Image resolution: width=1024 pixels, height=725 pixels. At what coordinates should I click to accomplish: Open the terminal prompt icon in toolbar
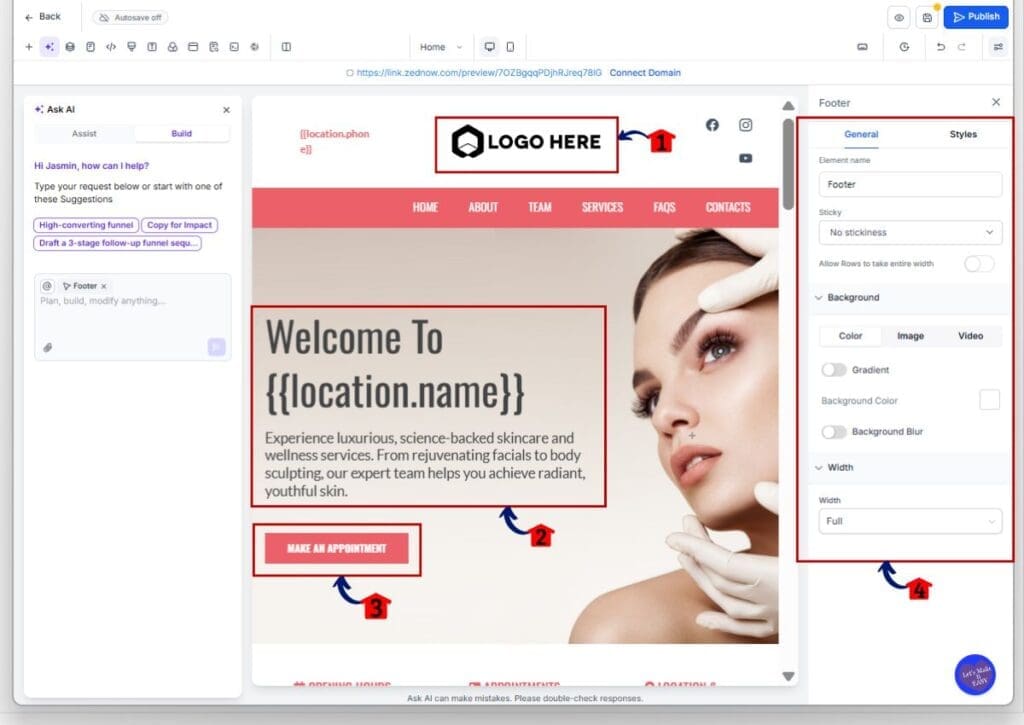coord(234,47)
